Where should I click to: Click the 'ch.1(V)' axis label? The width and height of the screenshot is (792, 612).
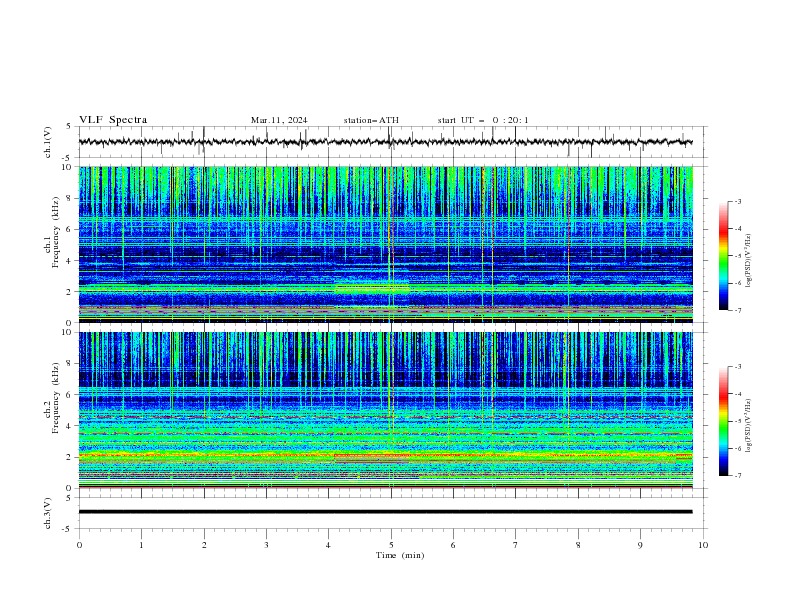click(48, 142)
